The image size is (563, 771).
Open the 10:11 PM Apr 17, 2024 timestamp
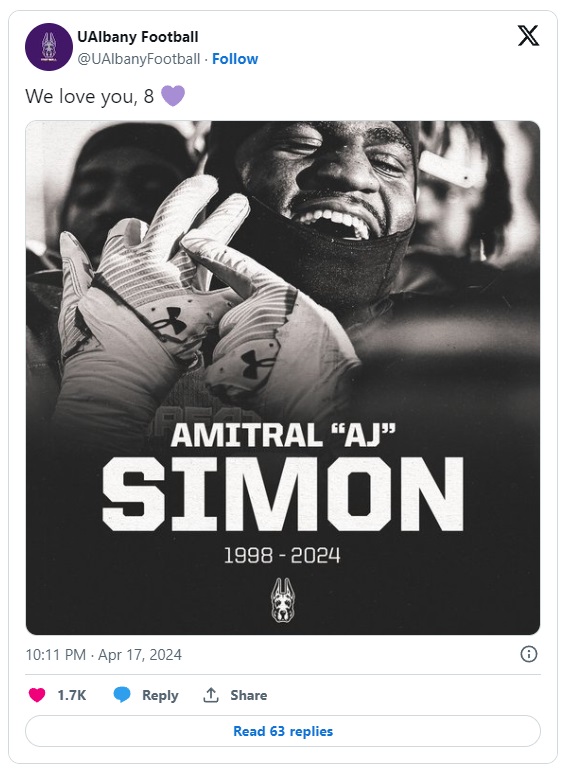pos(103,654)
